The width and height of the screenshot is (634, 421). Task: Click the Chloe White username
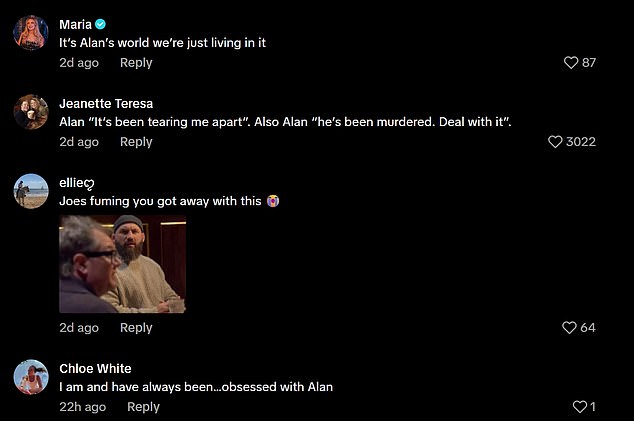(x=95, y=369)
